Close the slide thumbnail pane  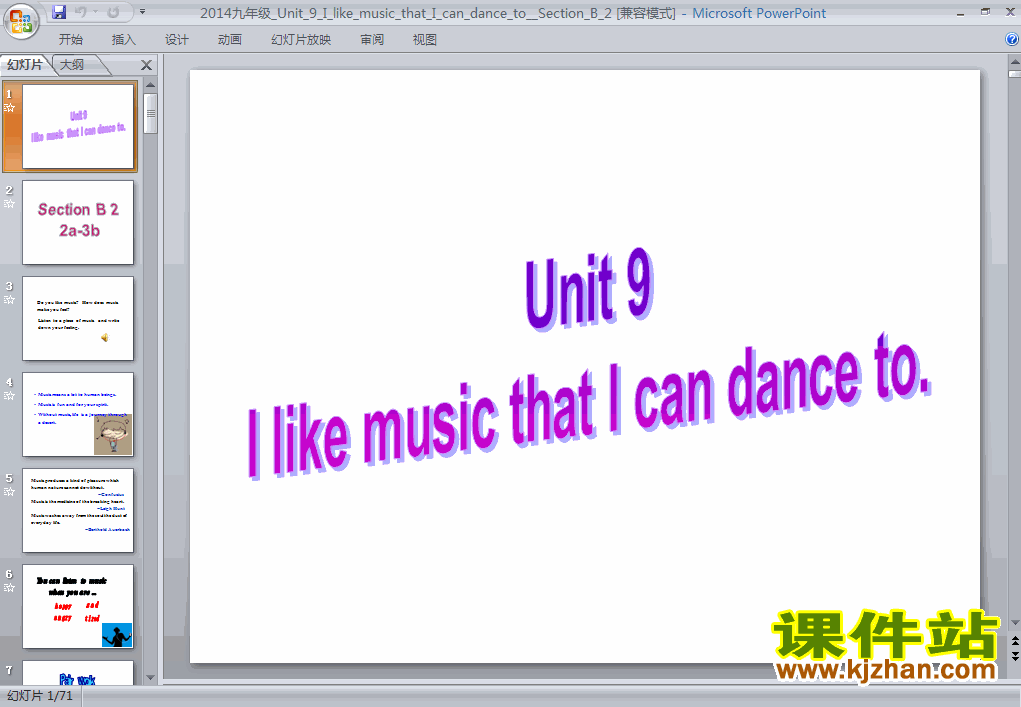tap(147, 65)
